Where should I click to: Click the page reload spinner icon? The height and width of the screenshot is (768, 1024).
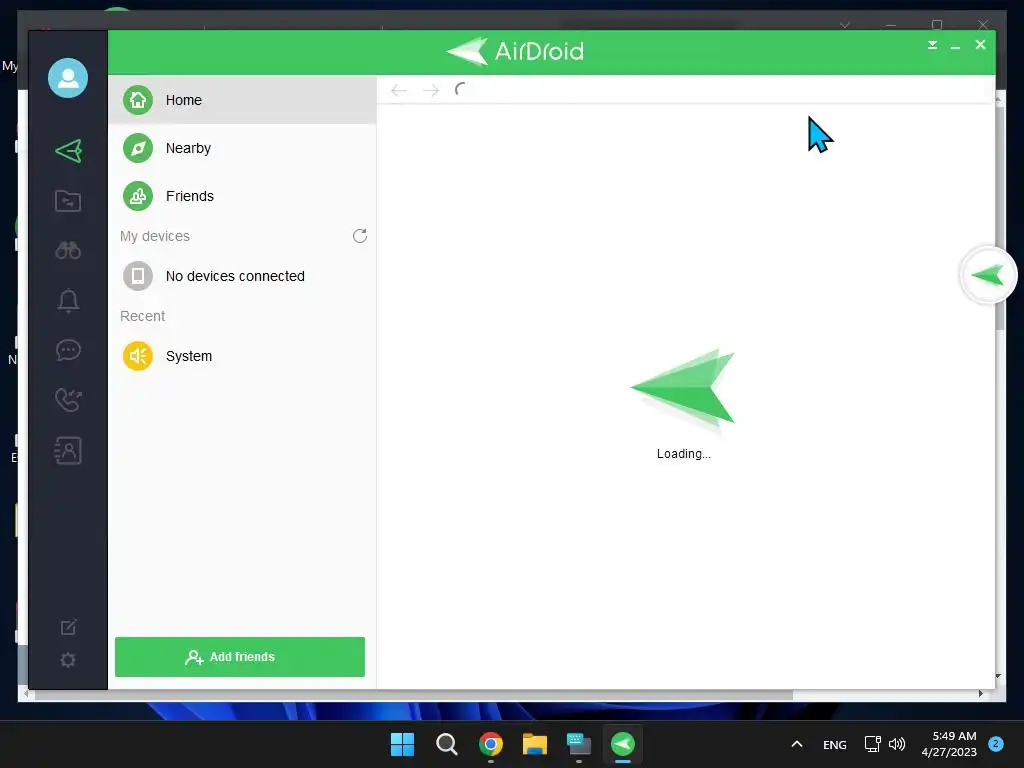pyautogui.click(x=461, y=89)
